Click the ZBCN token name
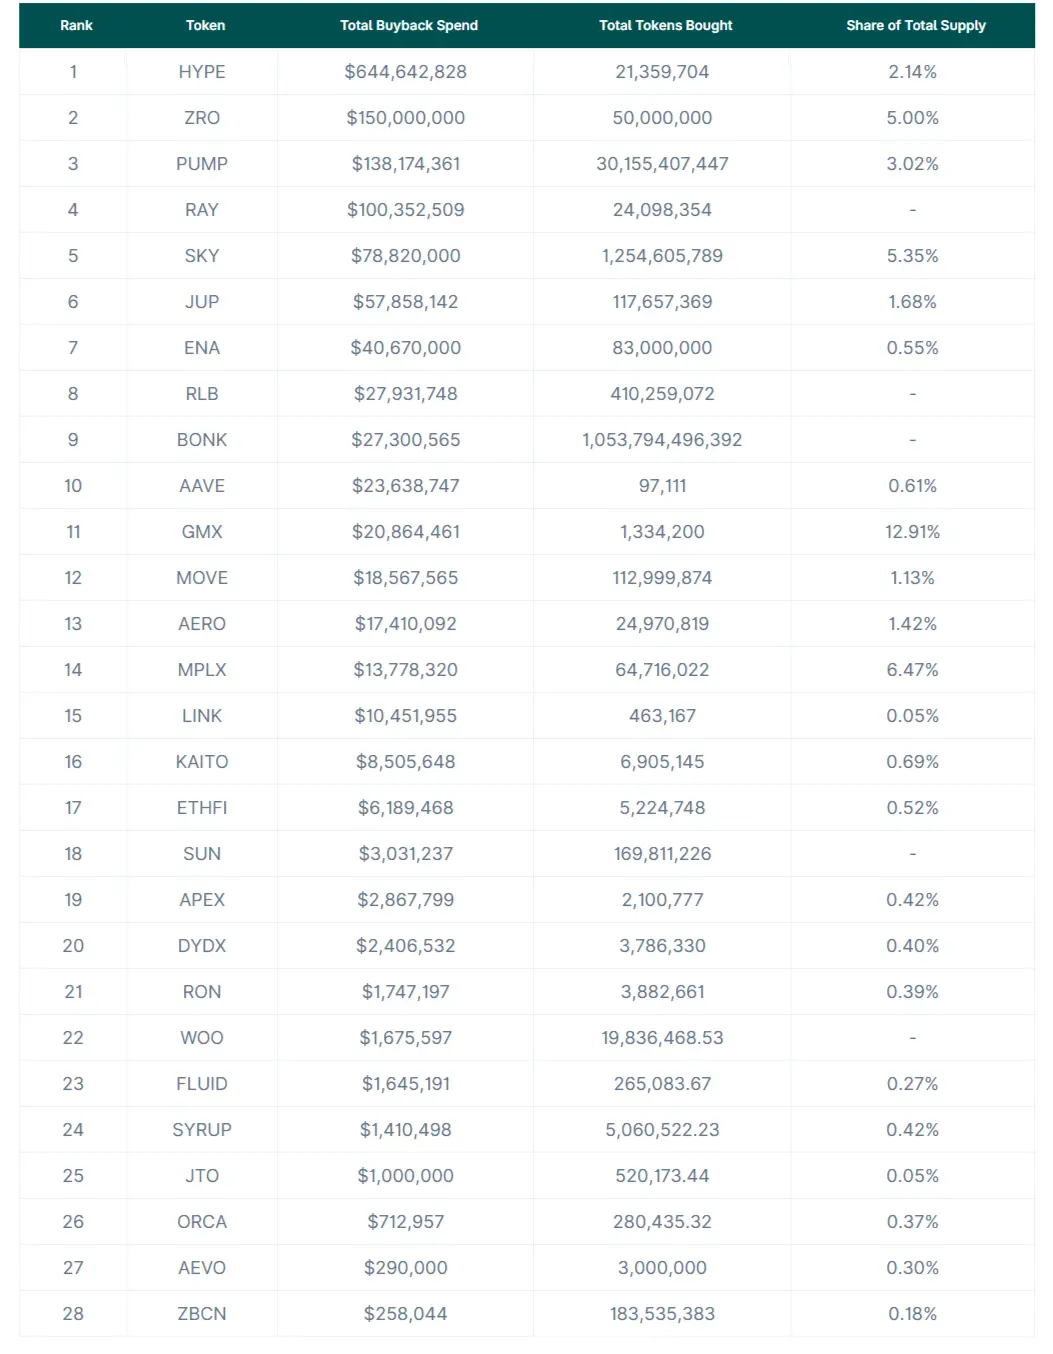This screenshot has height=1354, width=1053. tap(202, 1314)
